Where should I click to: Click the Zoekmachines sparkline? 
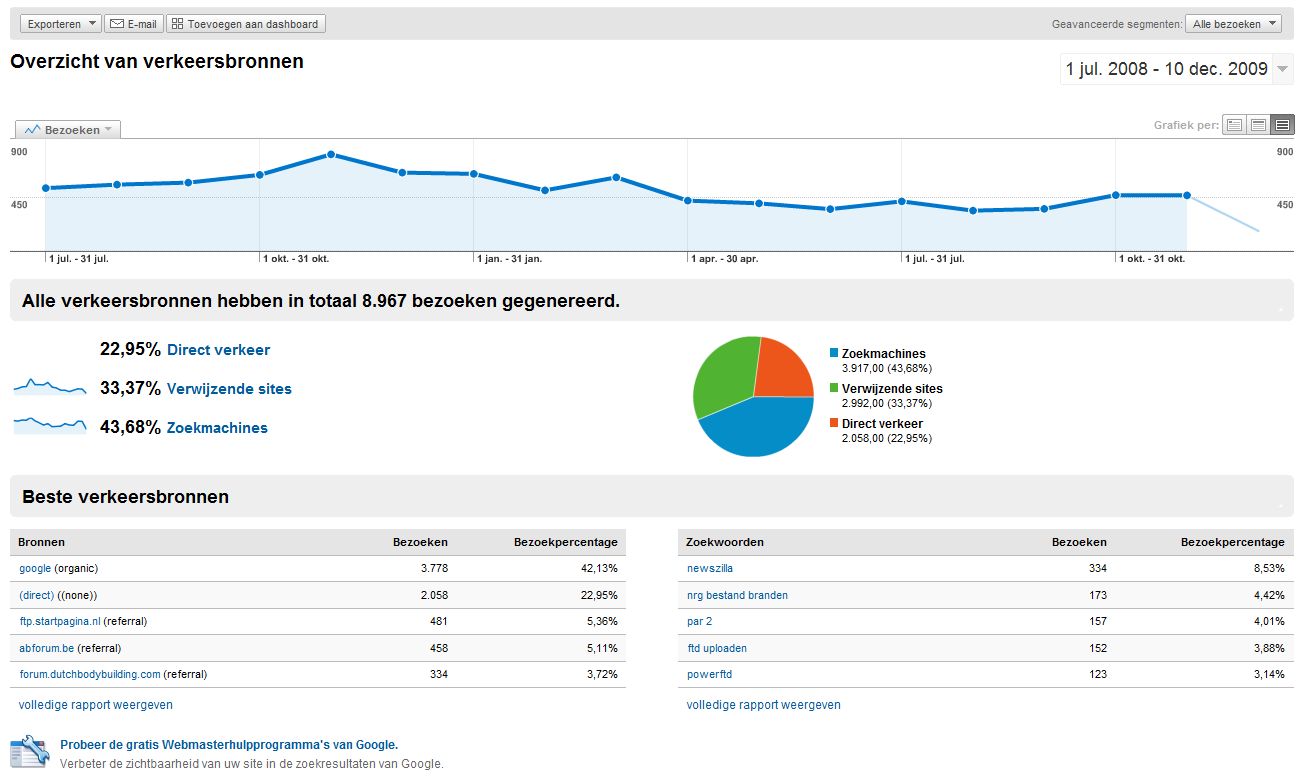pos(50,425)
